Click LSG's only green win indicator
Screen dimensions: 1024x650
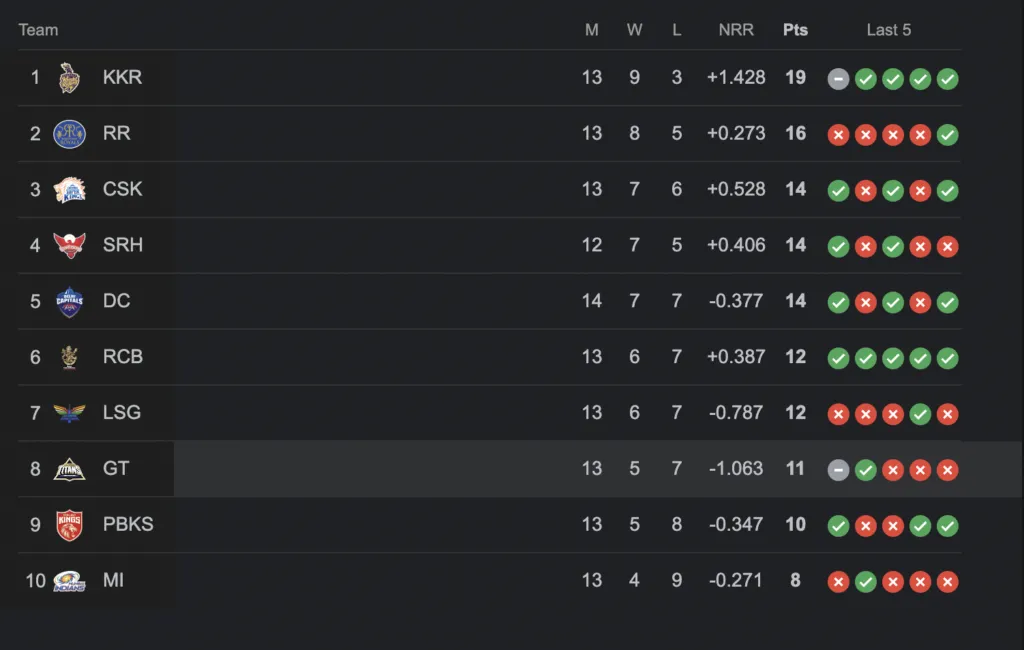(x=920, y=414)
